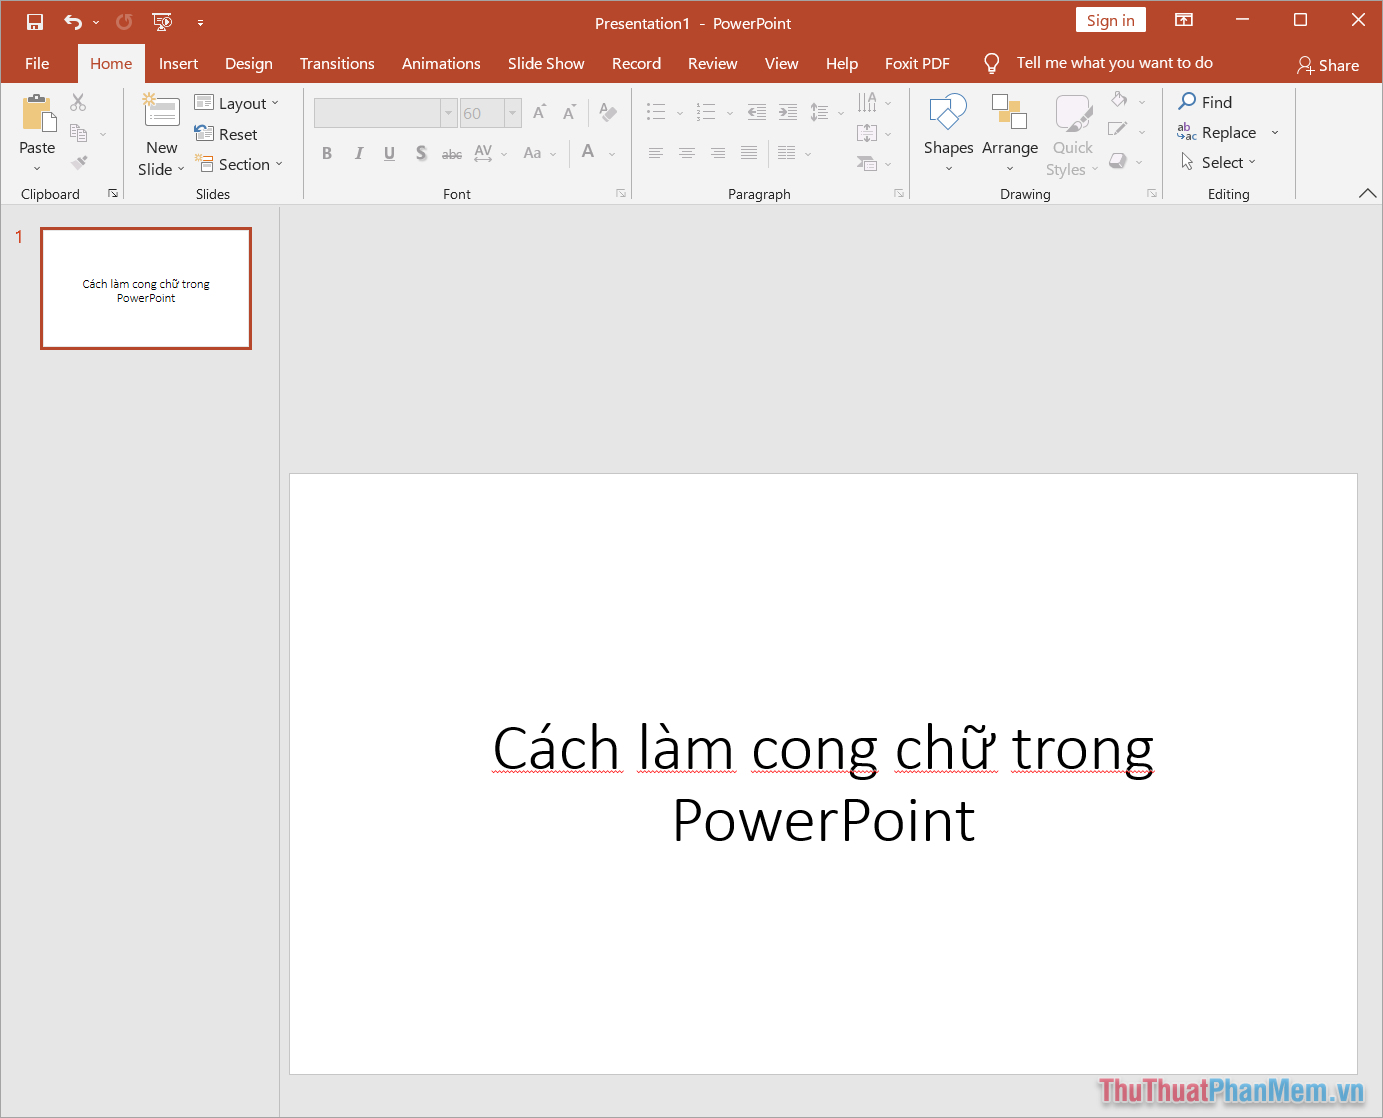Viewport: 1383px width, 1118px height.
Task: Click the Cut scissors icon
Action: coord(78,101)
